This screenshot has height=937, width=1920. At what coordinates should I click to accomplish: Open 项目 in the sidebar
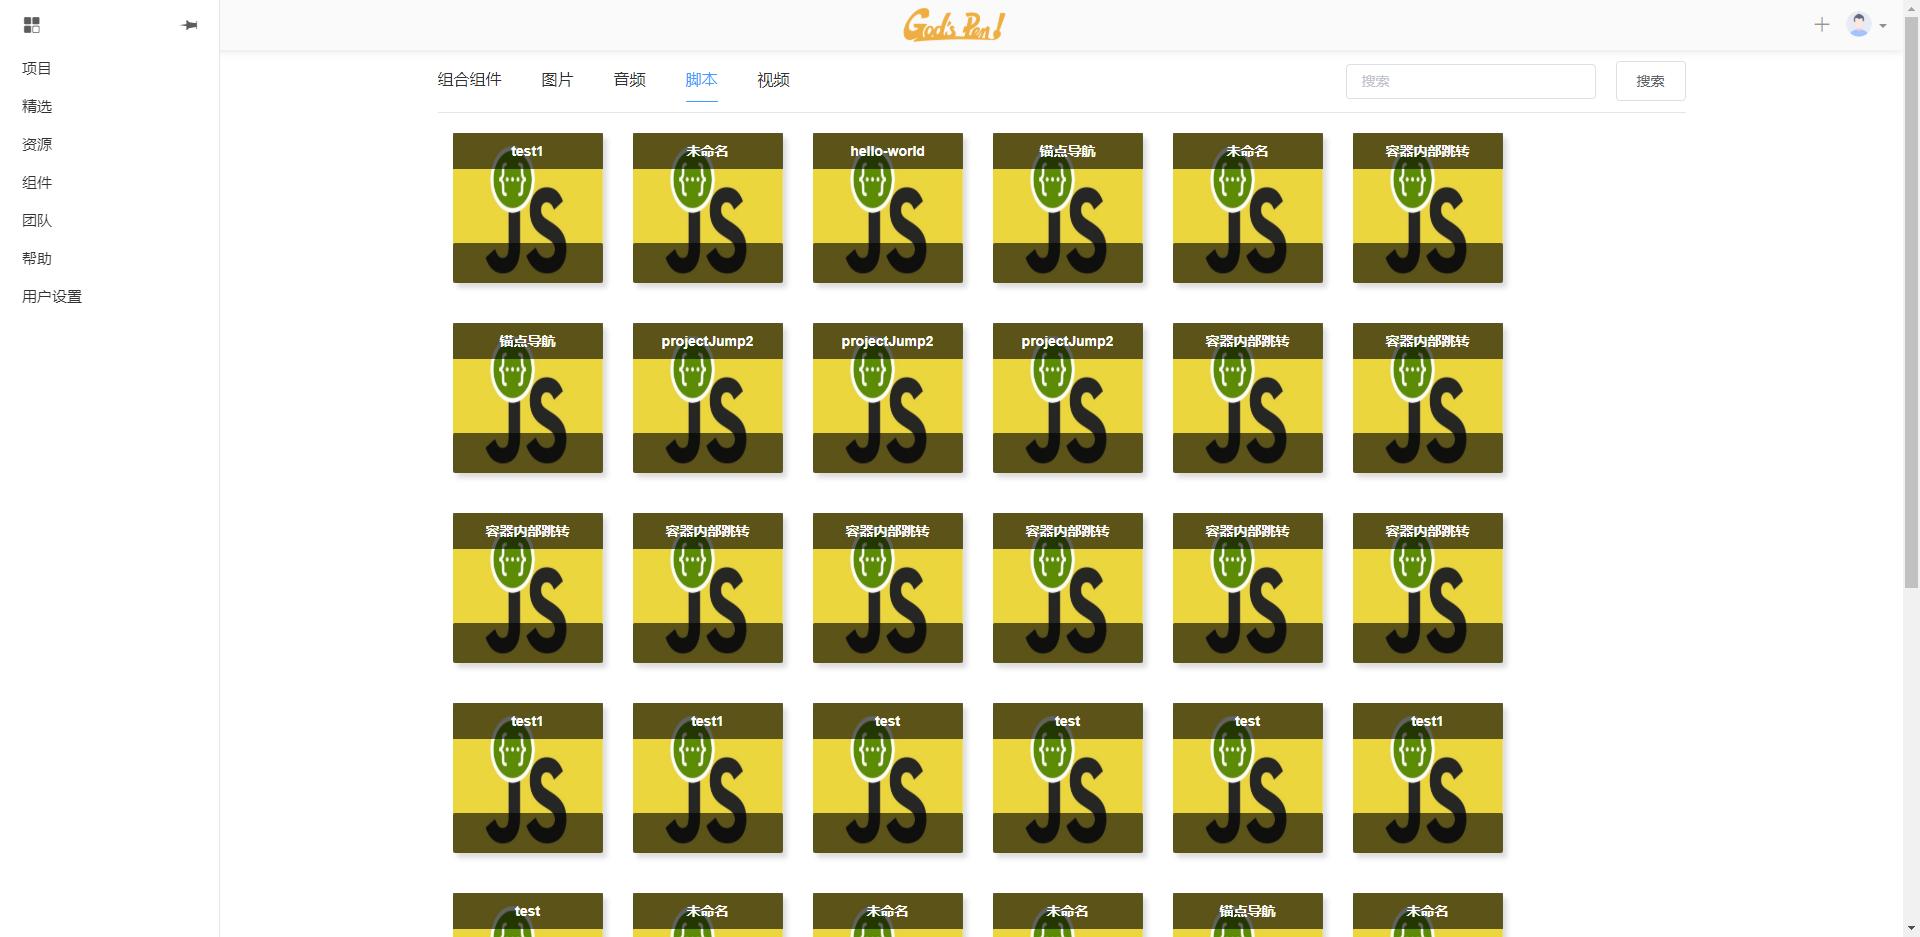click(x=37, y=68)
